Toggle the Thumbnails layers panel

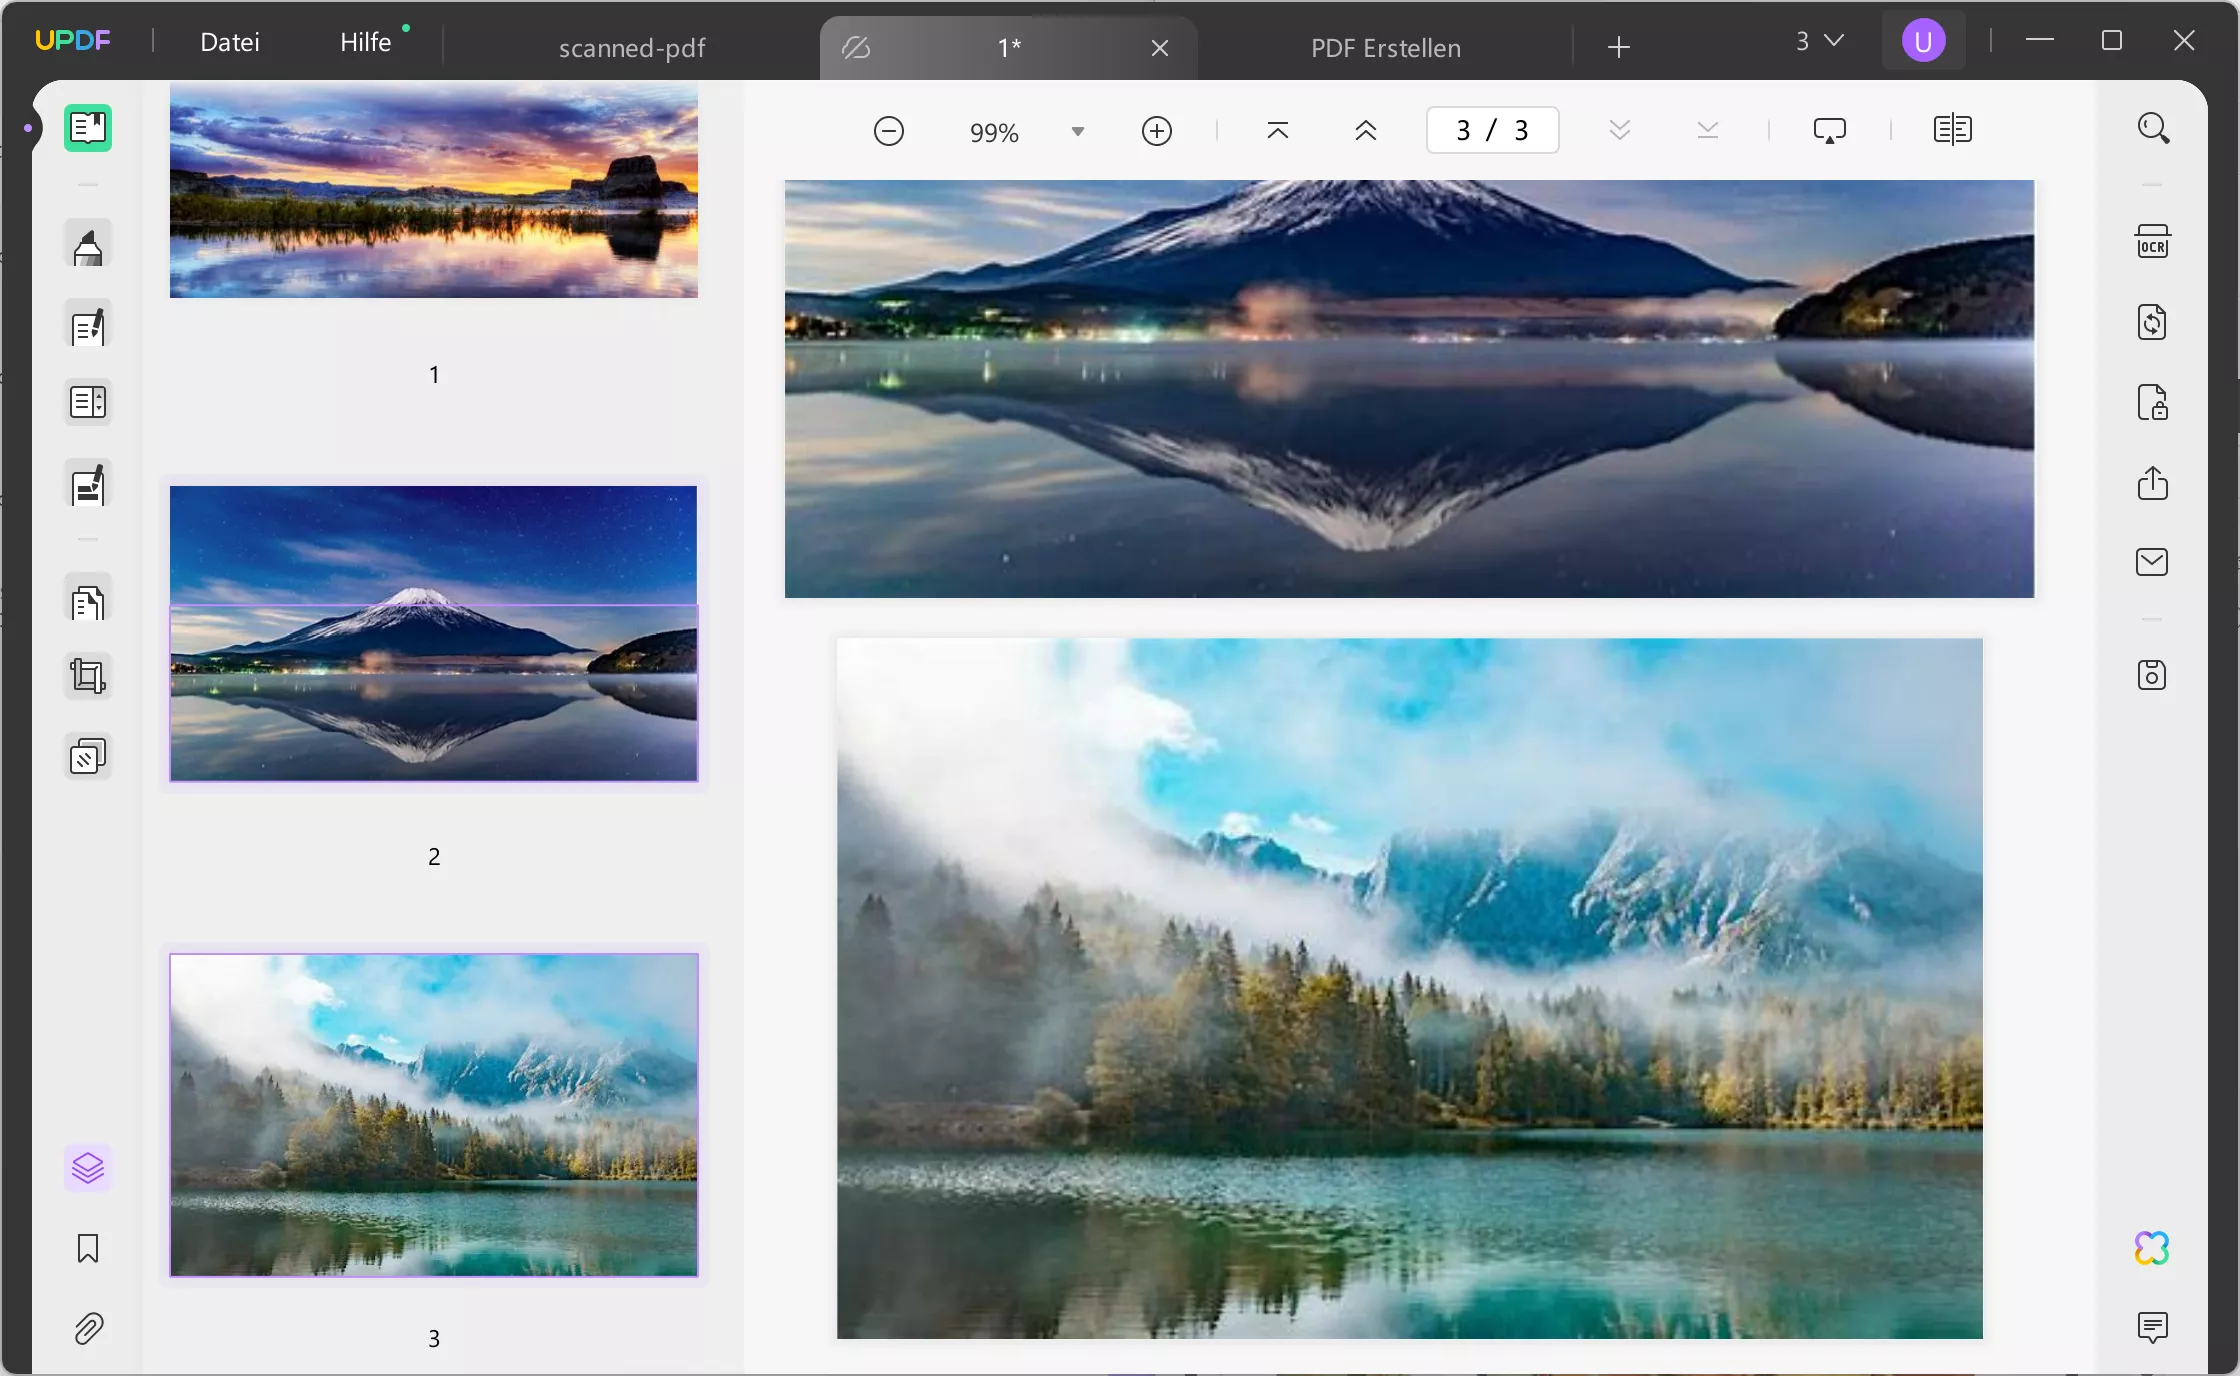(x=88, y=1168)
